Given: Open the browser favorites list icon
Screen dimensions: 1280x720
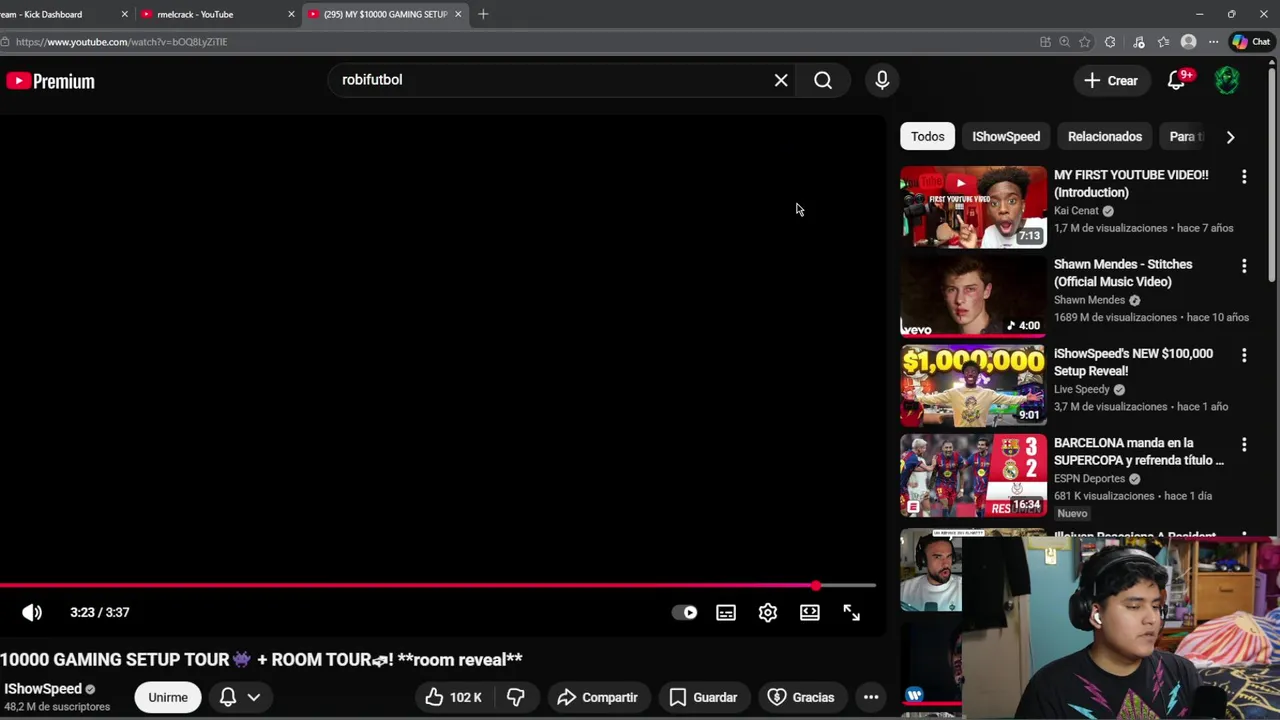Looking at the screenshot, I should click(x=1163, y=42).
